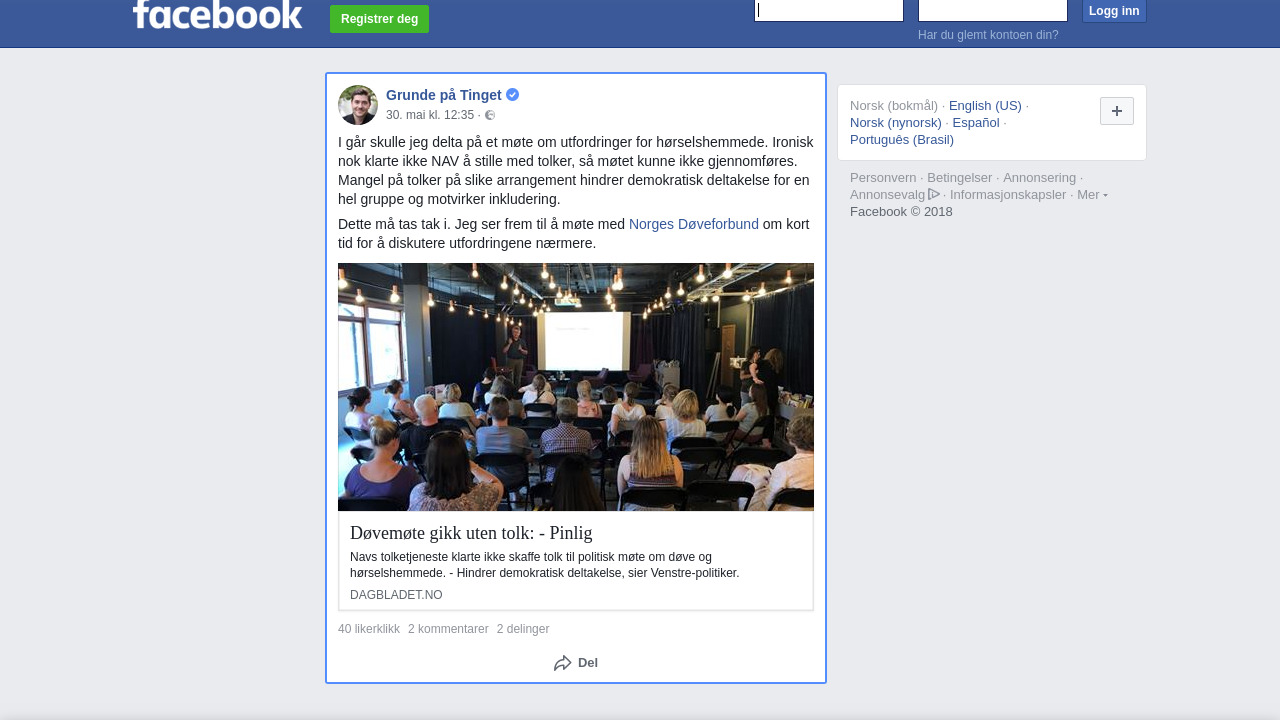The height and width of the screenshot is (720, 1280).
Task: Focus the email login field
Action: point(829,11)
